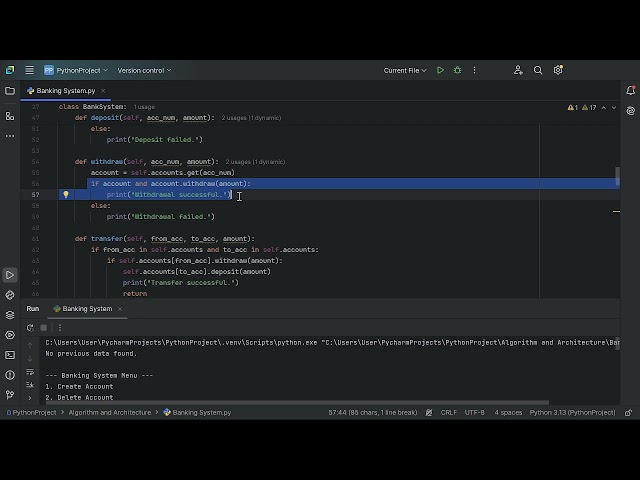Open the Git version control sidebar icon
This screenshot has width=640, height=480.
click(10, 395)
